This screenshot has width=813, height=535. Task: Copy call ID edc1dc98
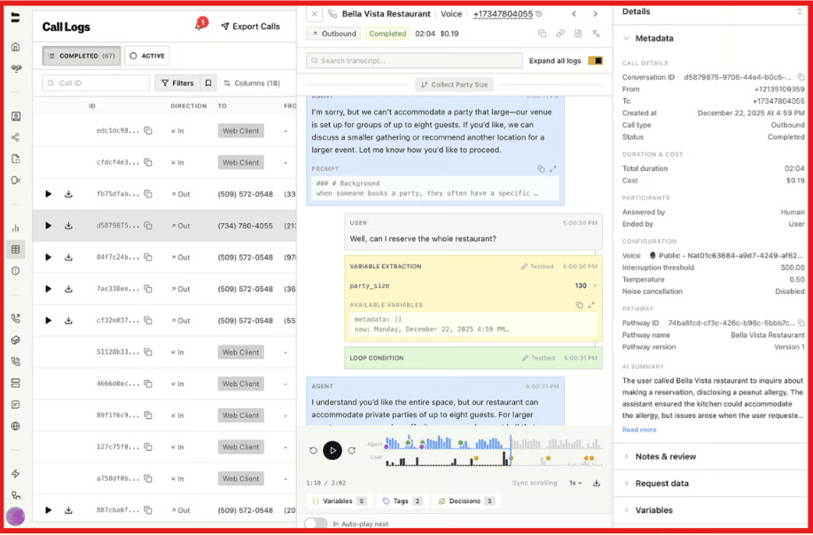click(x=148, y=131)
